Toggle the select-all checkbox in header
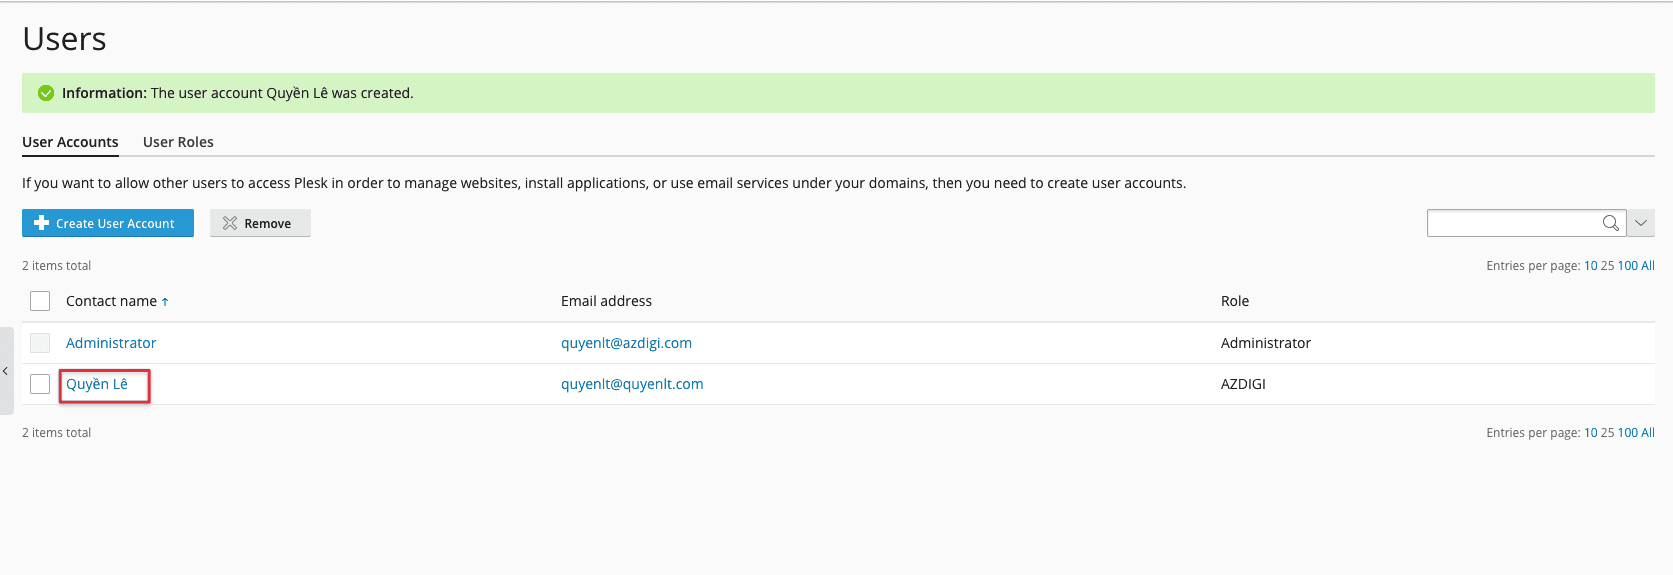 click(40, 301)
